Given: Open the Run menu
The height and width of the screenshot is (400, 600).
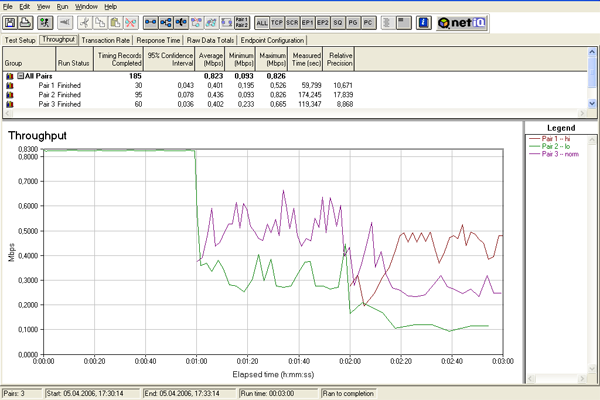Looking at the screenshot, I should 62,7.
